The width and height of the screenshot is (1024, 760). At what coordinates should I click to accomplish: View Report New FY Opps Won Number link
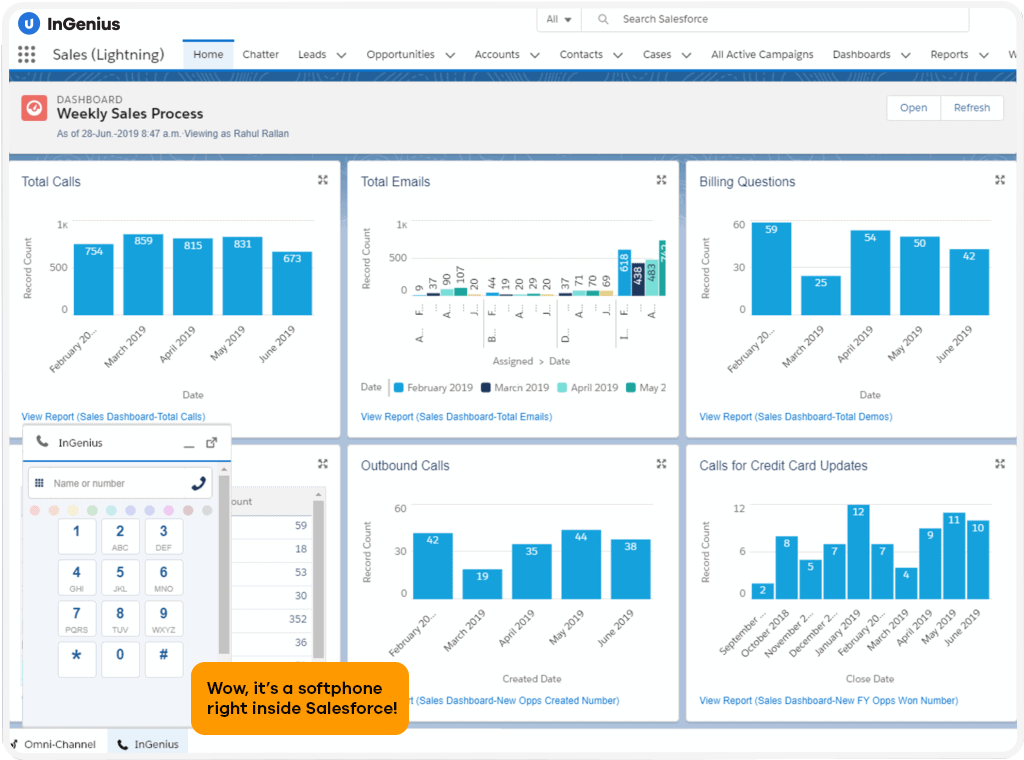click(x=829, y=701)
